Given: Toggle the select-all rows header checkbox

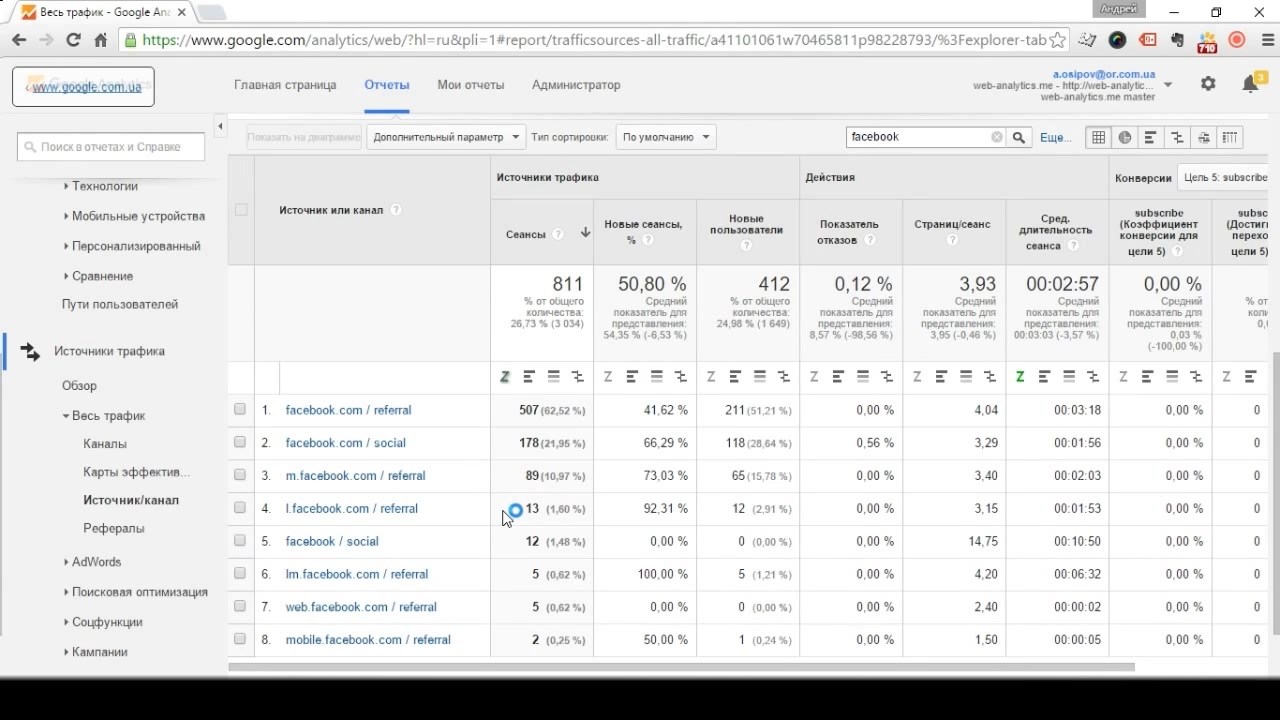Looking at the screenshot, I should tap(240, 210).
